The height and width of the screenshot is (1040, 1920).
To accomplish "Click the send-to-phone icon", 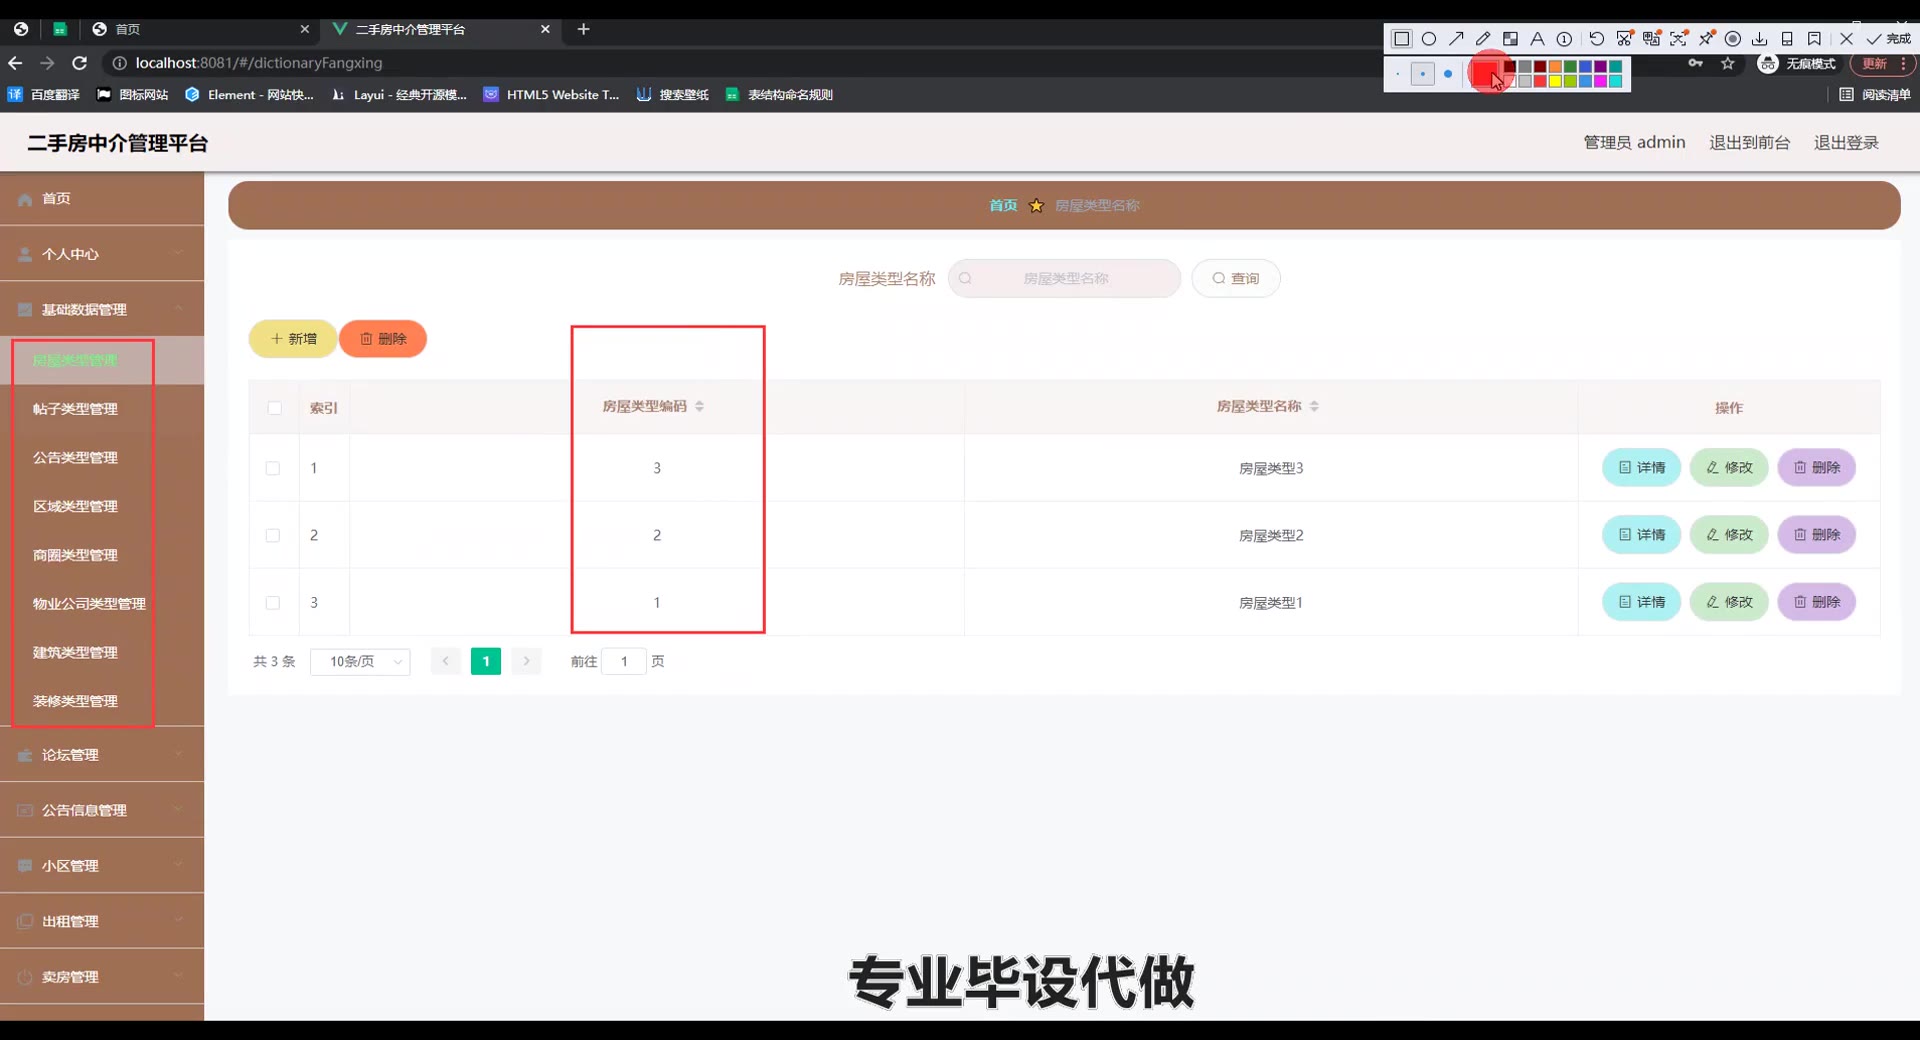I will click(x=1787, y=39).
